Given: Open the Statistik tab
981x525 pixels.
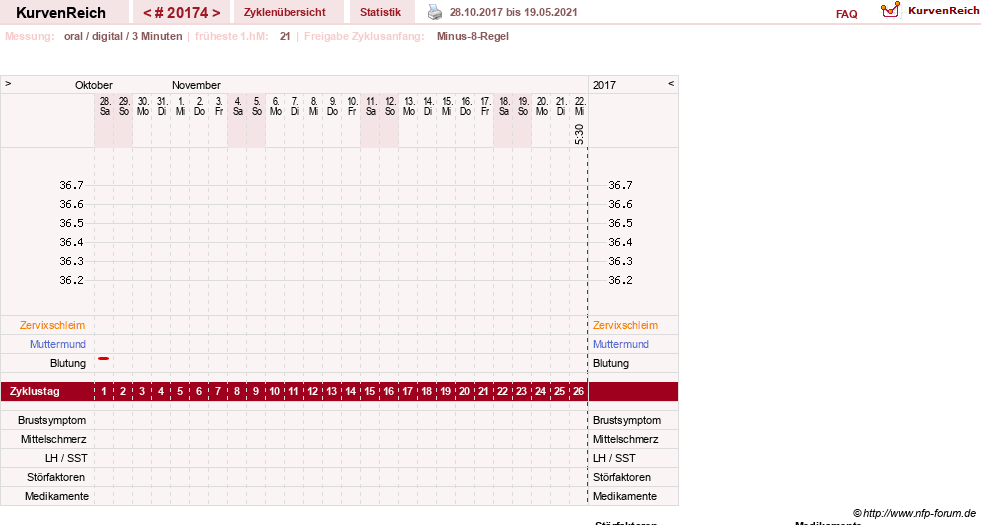Looking at the screenshot, I should coord(380,12).
